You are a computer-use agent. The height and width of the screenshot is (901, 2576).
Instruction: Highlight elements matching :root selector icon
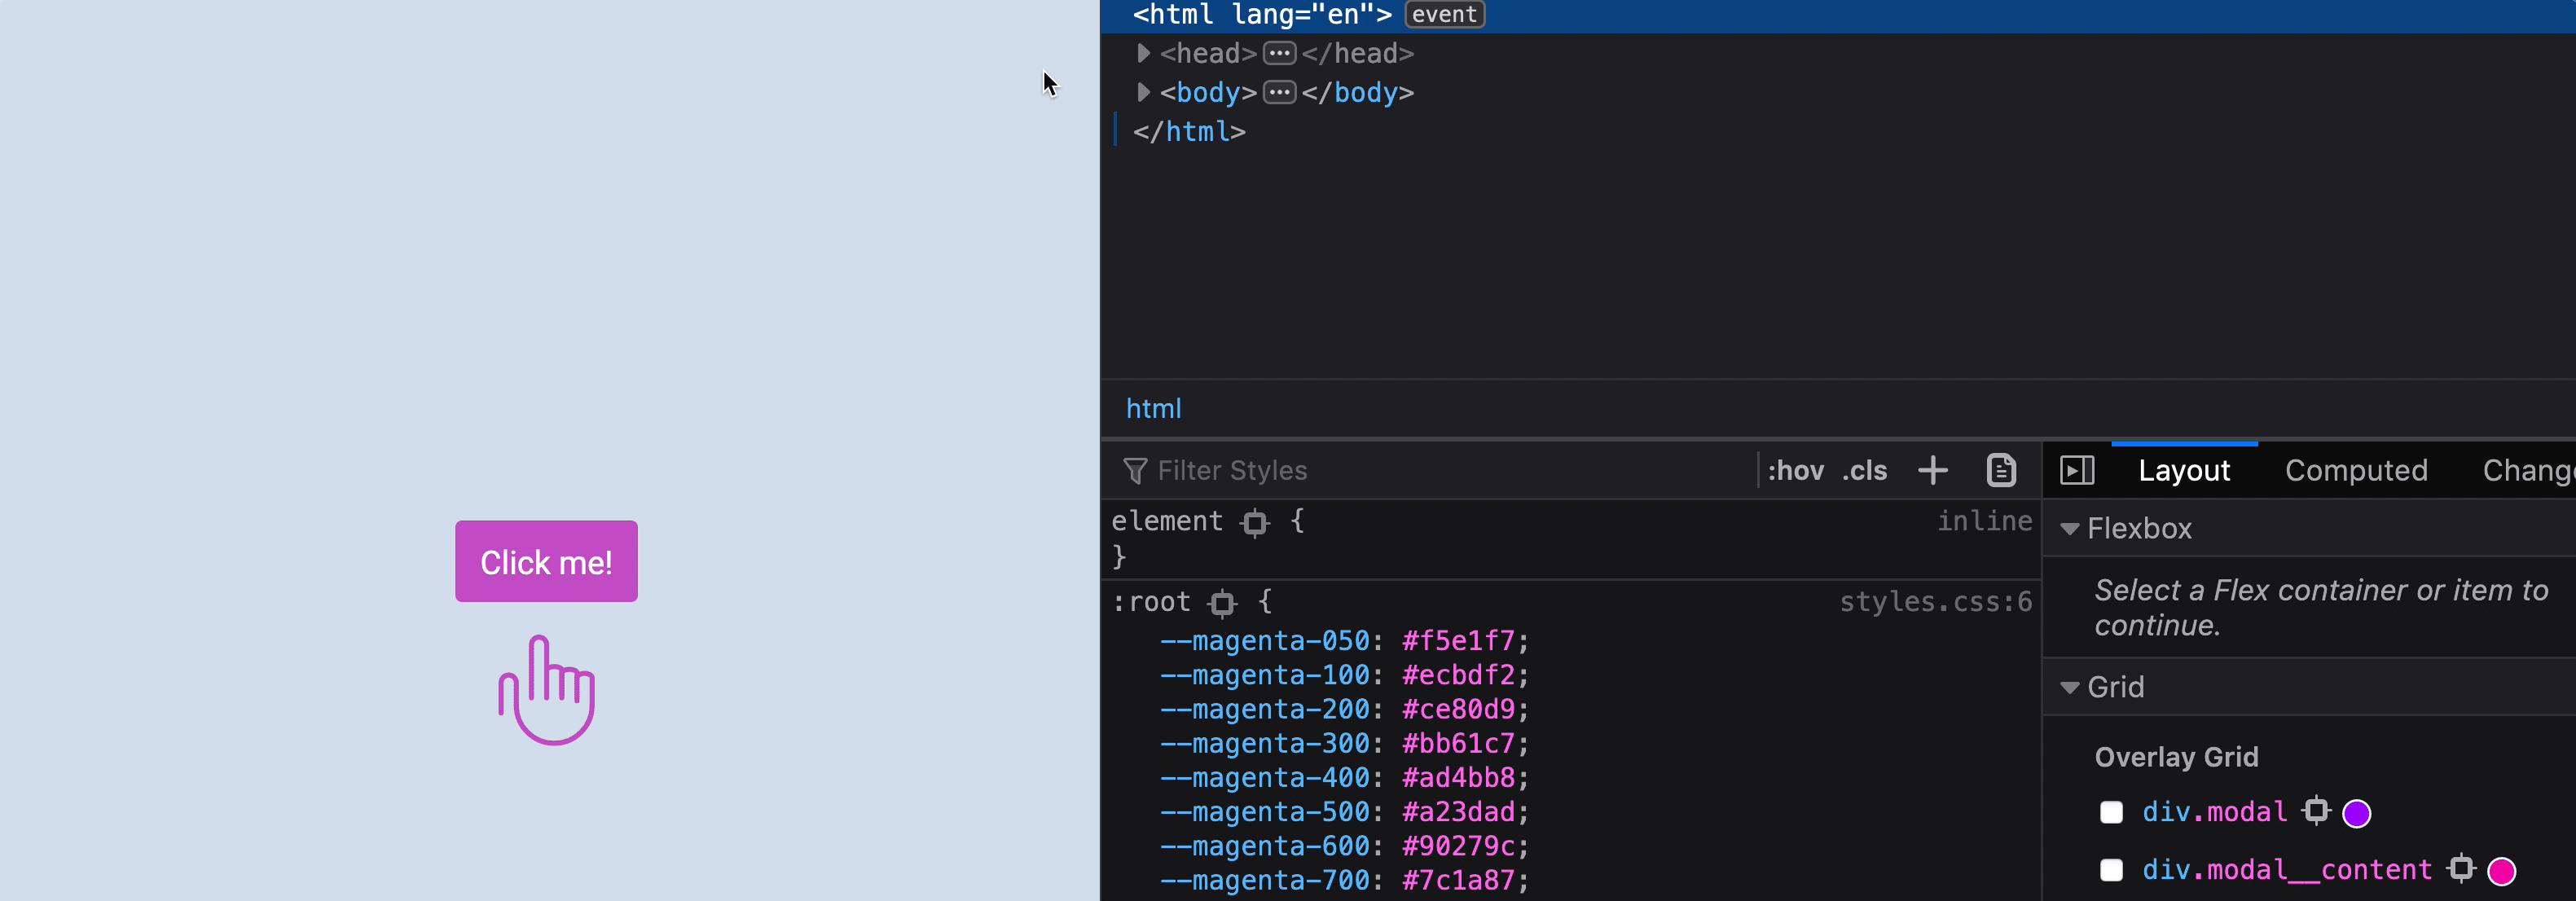pos(1222,603)
